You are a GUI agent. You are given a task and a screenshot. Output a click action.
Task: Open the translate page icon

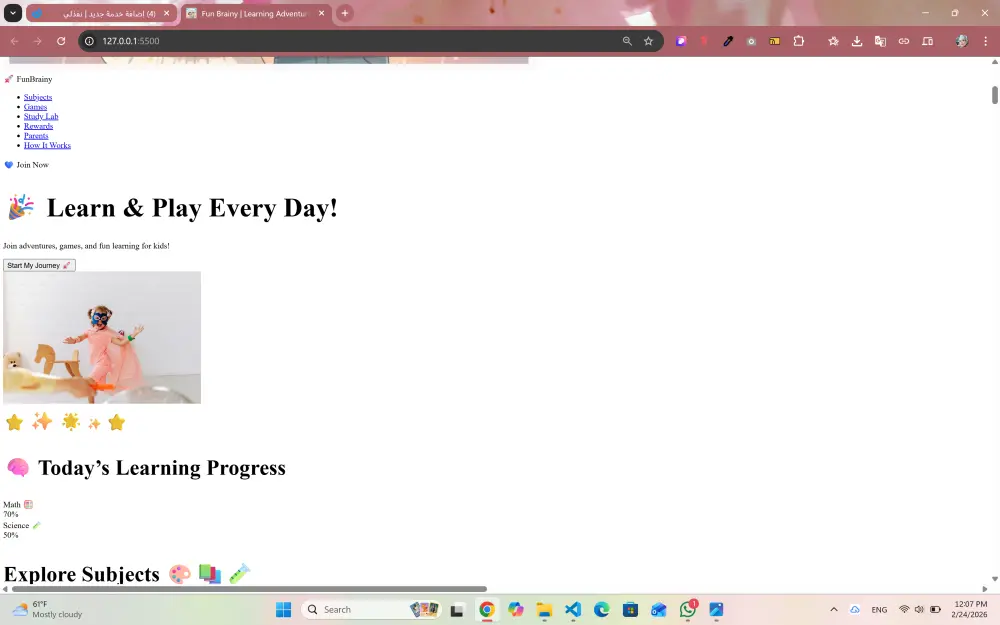880,41
